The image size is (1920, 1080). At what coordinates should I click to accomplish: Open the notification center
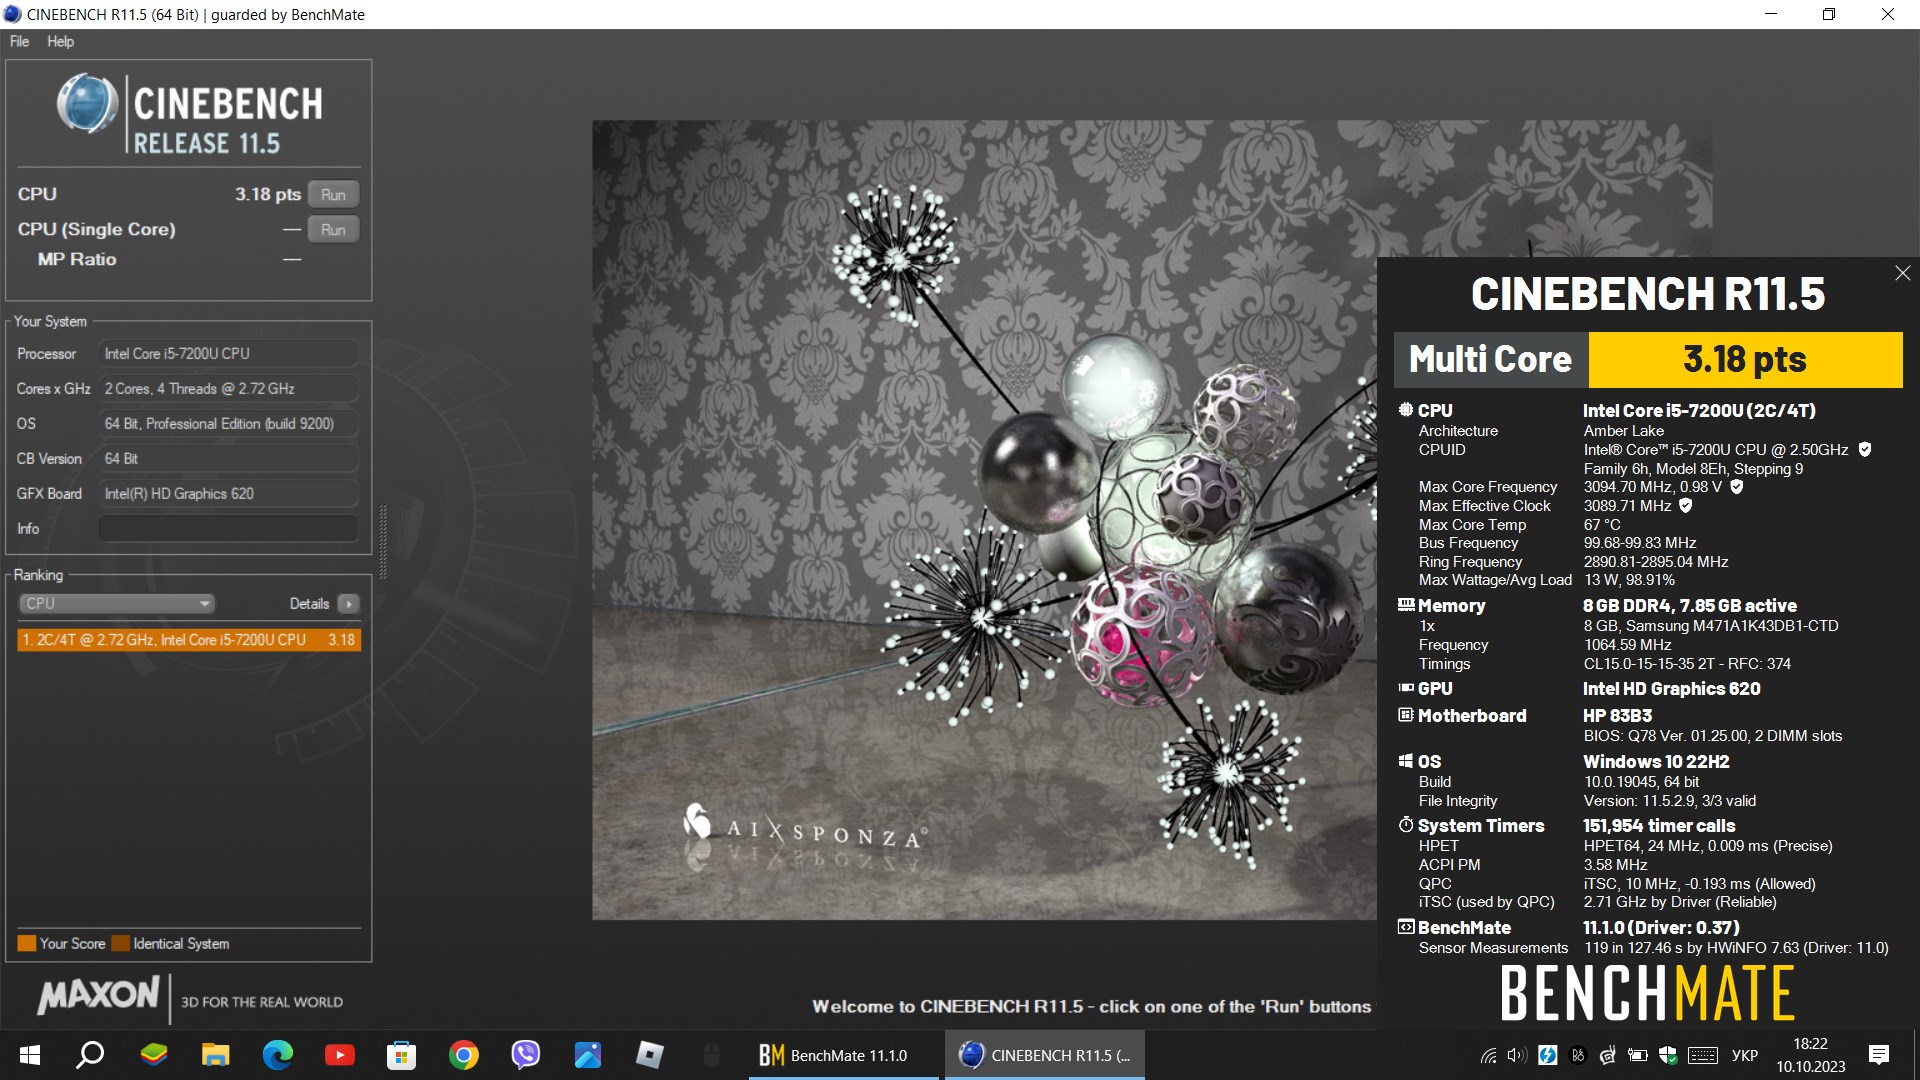[1879, 1055]
